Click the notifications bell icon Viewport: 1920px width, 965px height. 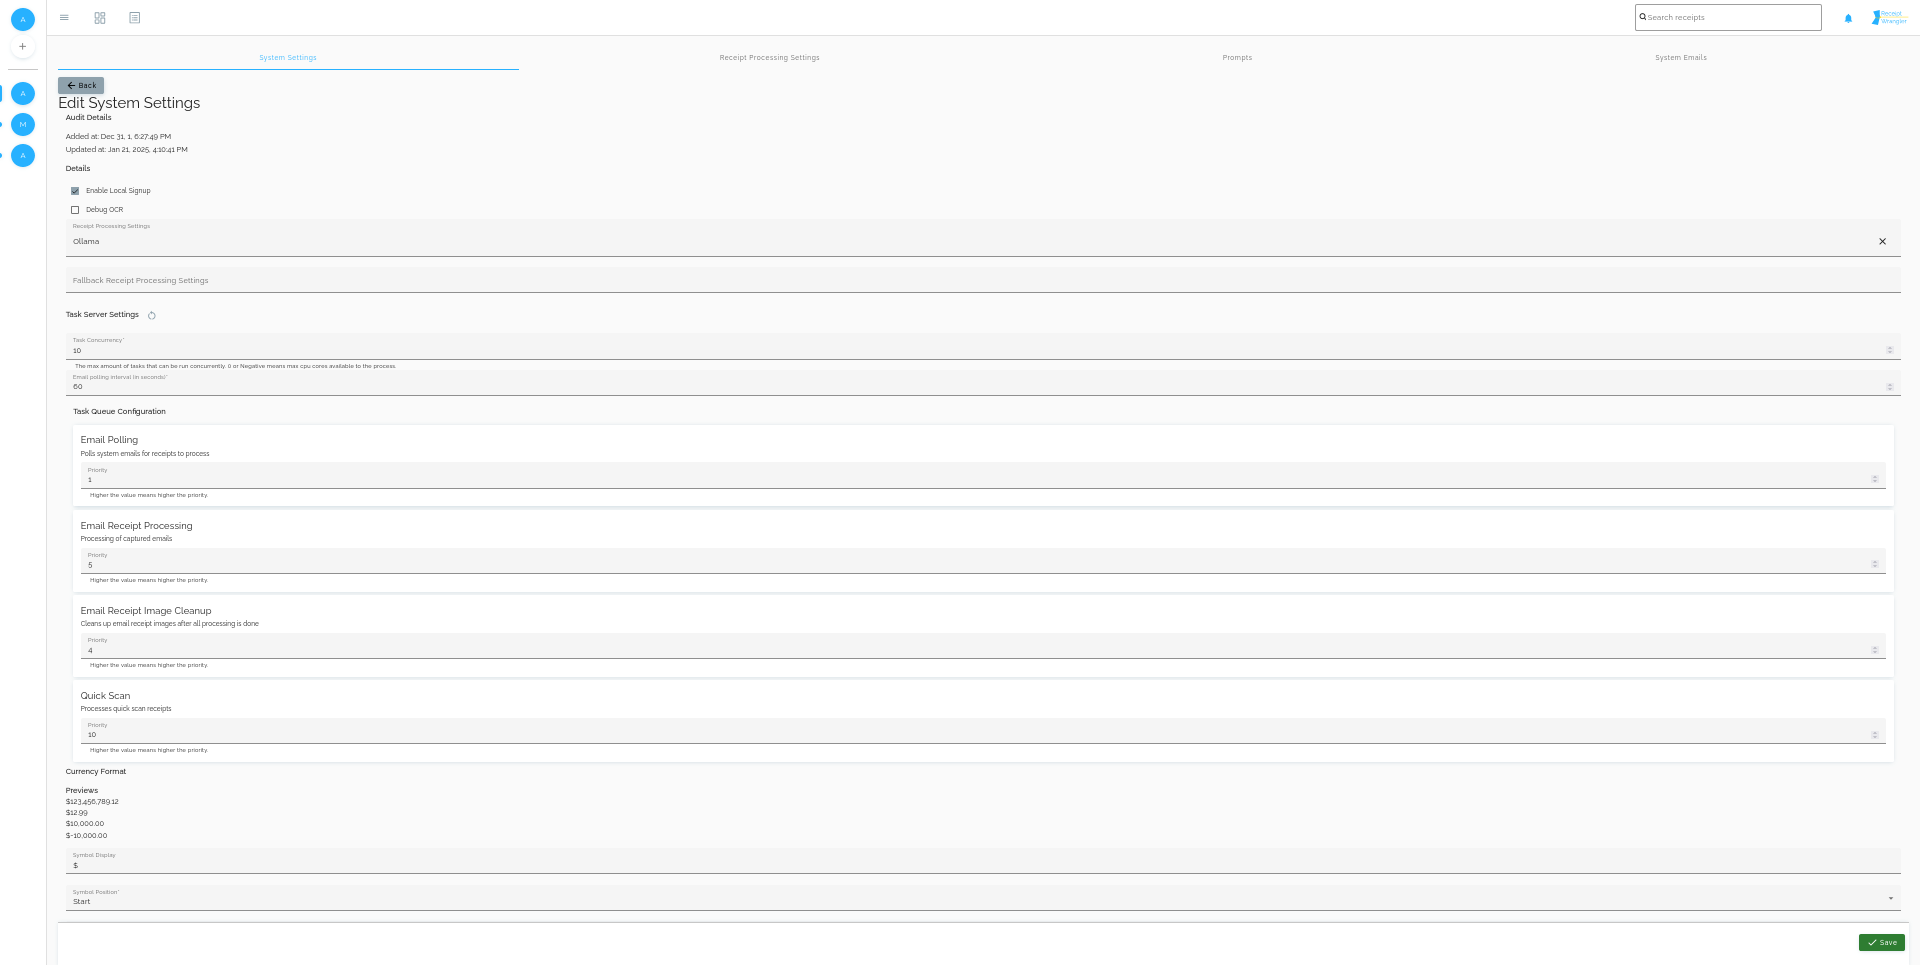1848,18
